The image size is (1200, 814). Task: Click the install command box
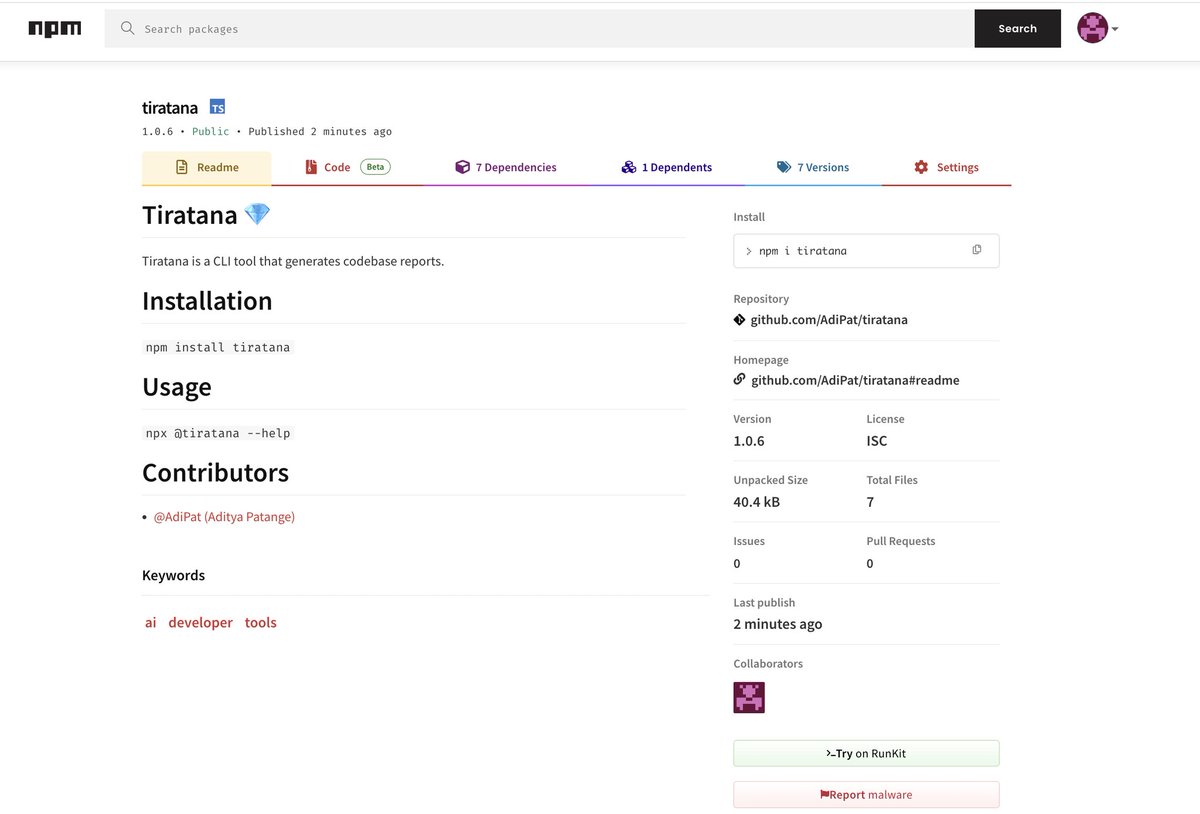click(x=866, y=251)
